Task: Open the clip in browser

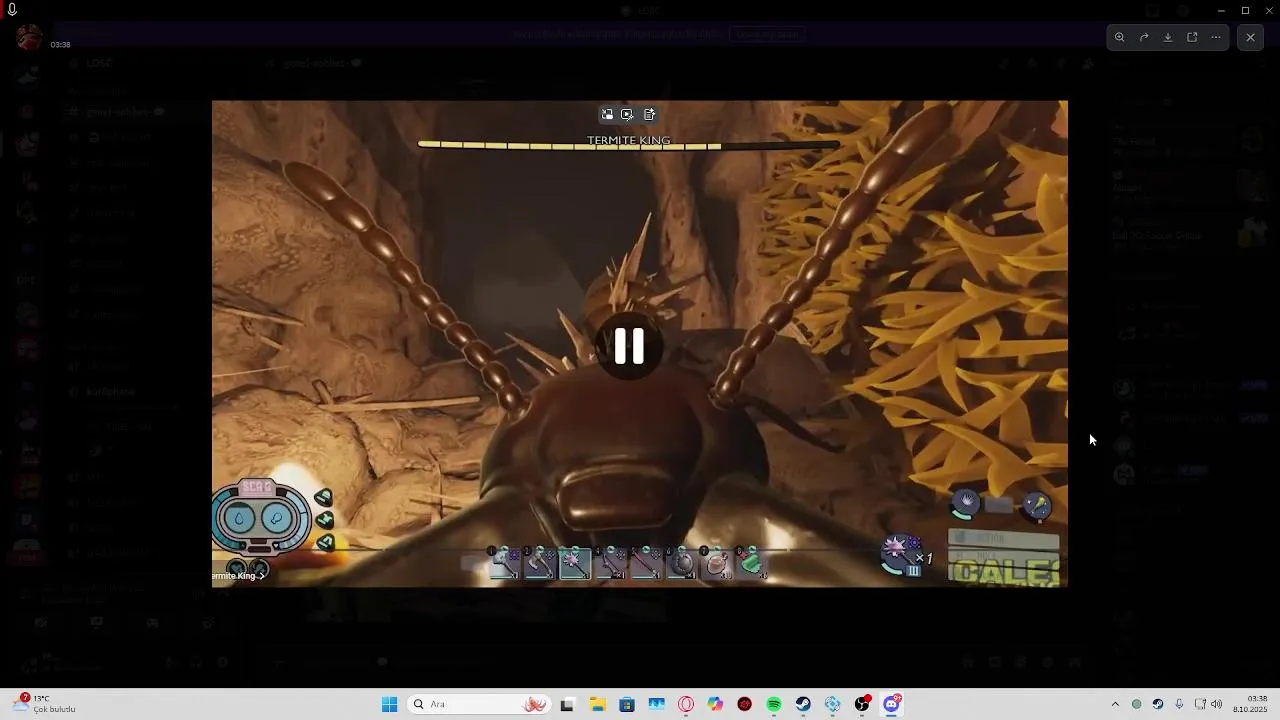Action: coord(1192,37)
